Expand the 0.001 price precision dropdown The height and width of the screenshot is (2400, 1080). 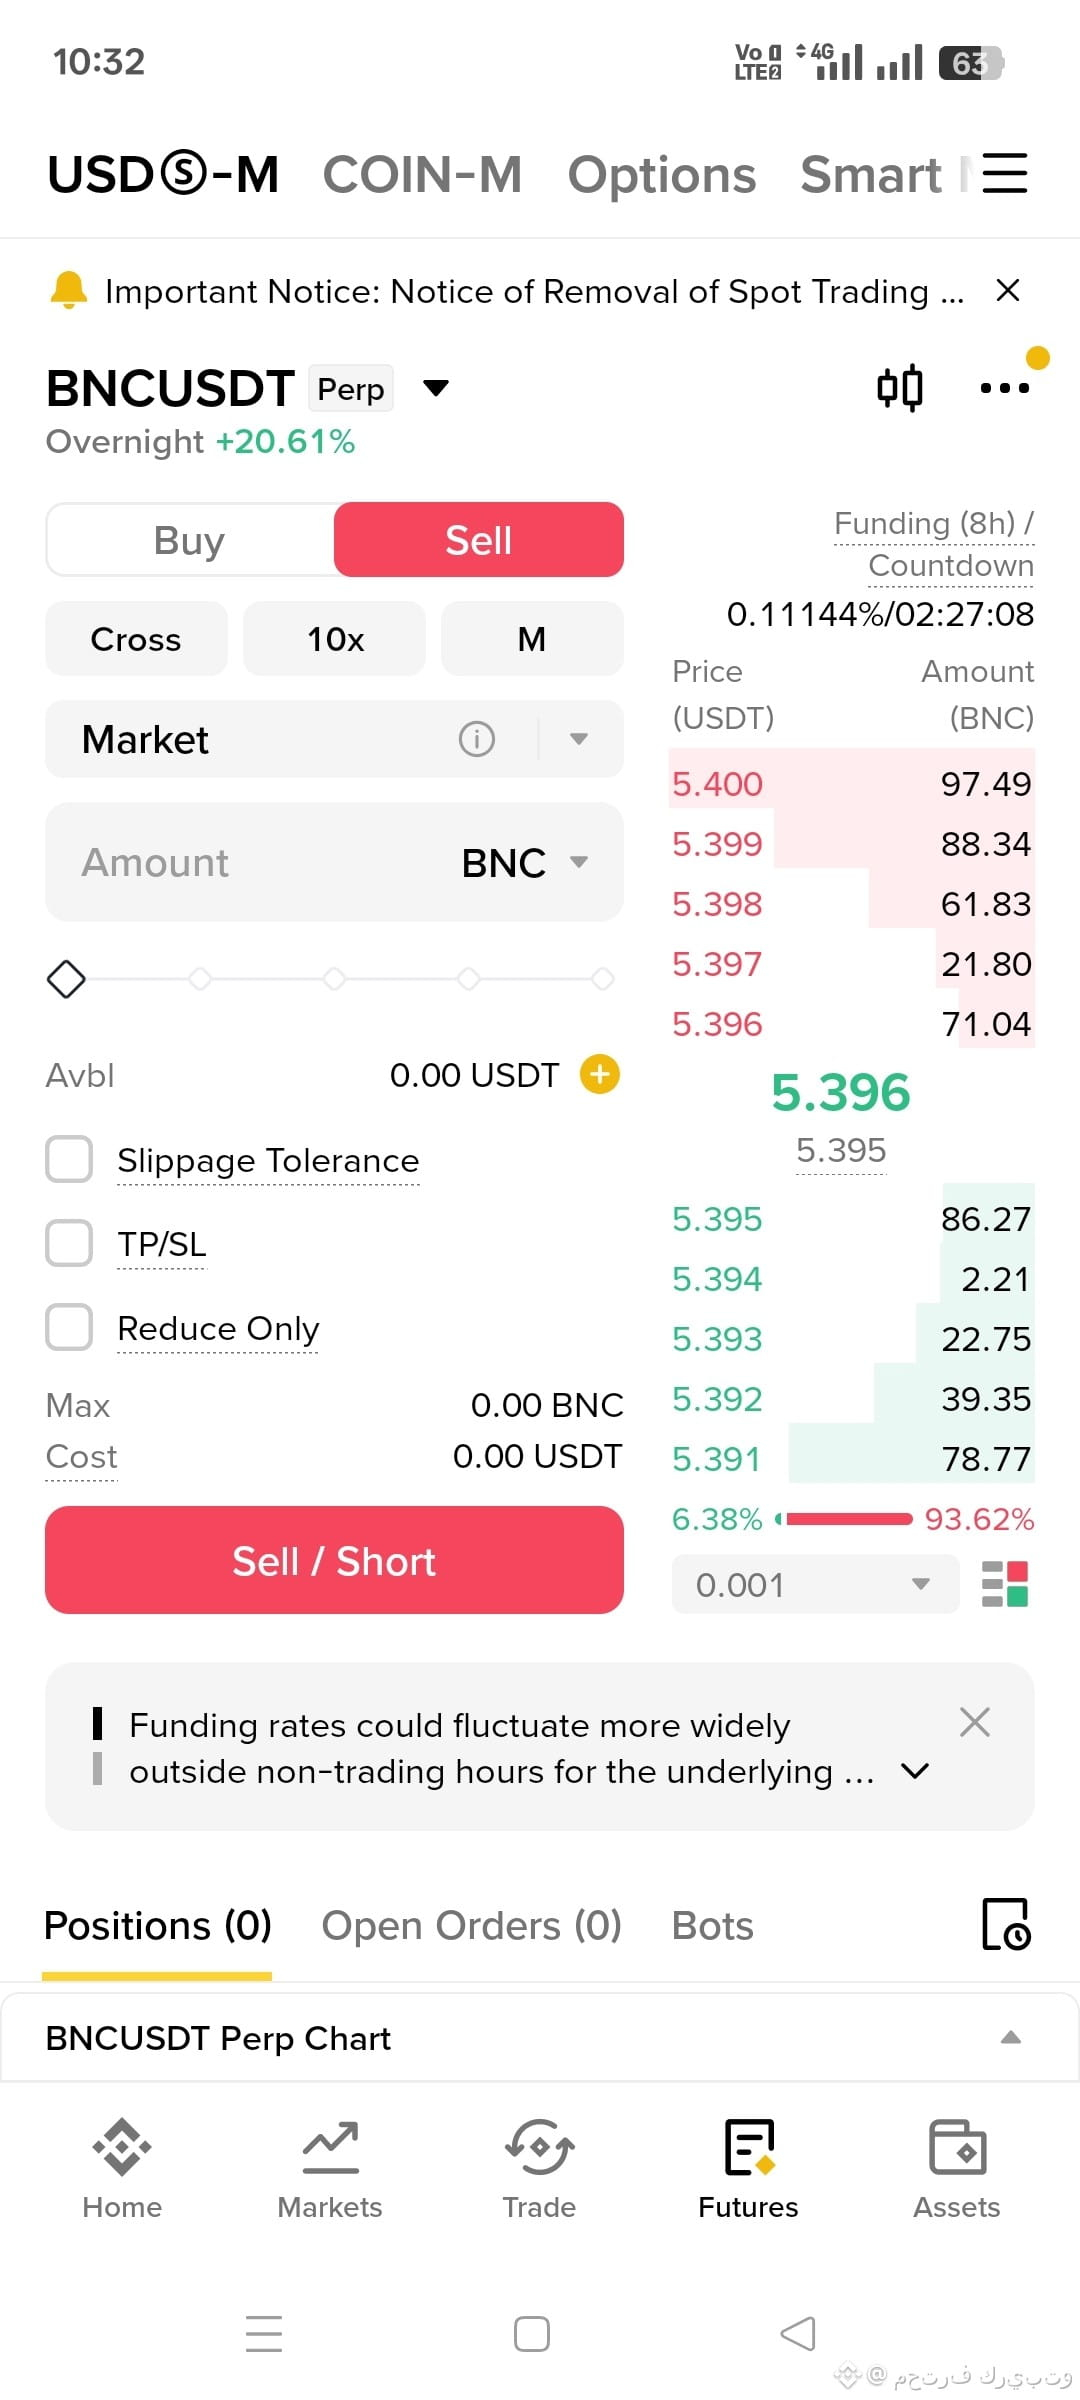coord(815,1584)
